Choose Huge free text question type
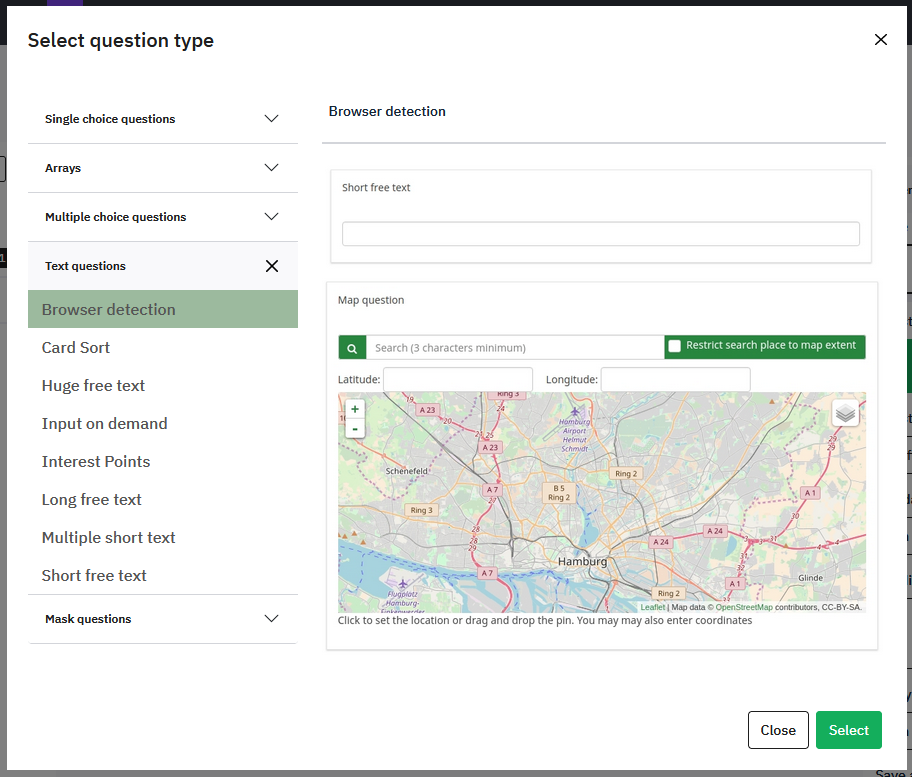 pos(93,386)
